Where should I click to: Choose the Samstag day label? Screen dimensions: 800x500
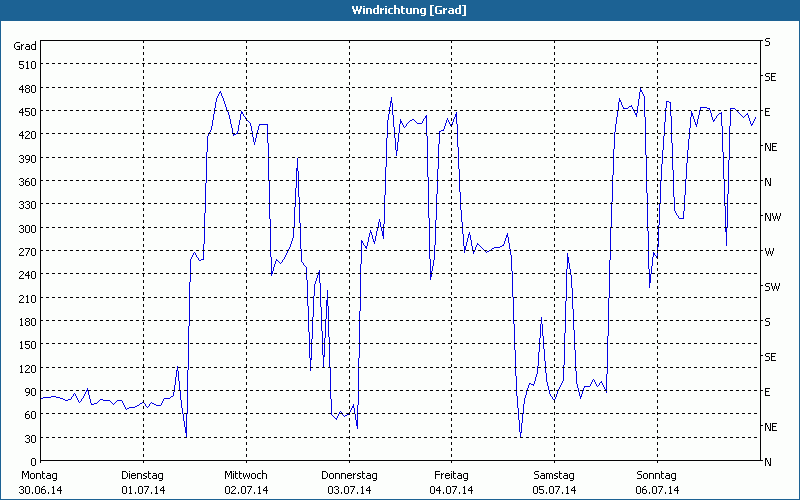554,475
